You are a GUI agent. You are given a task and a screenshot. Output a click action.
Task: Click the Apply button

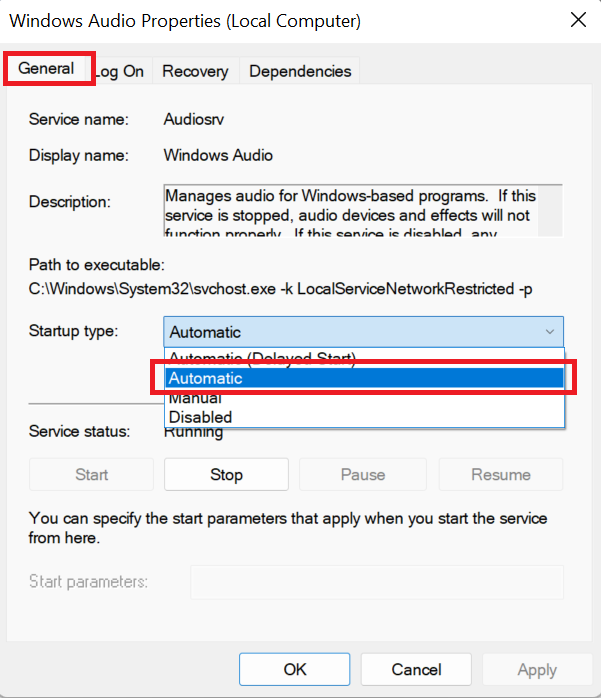coord(537,669)
